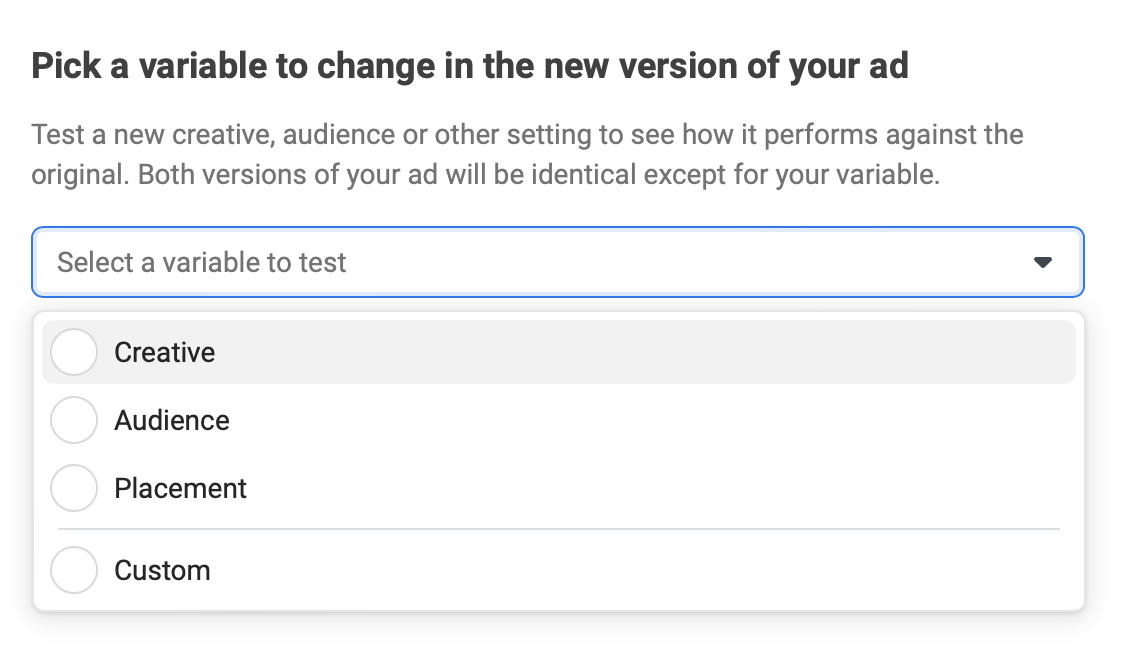Screen dimensions: 1136x662
Task: Click the dropdown caret arrow icon
Action: click(1043, 262)
